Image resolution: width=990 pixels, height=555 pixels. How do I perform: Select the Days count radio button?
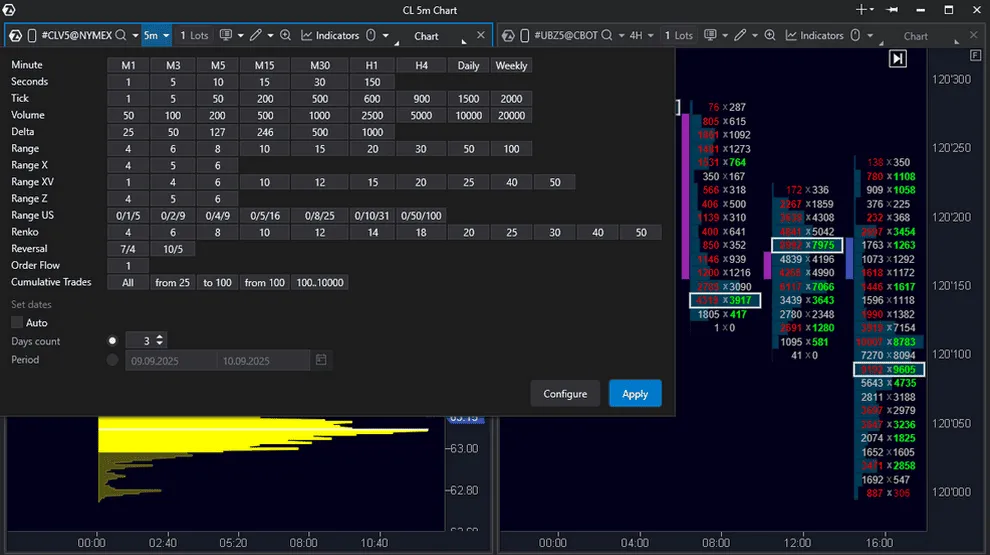(112, 341)
